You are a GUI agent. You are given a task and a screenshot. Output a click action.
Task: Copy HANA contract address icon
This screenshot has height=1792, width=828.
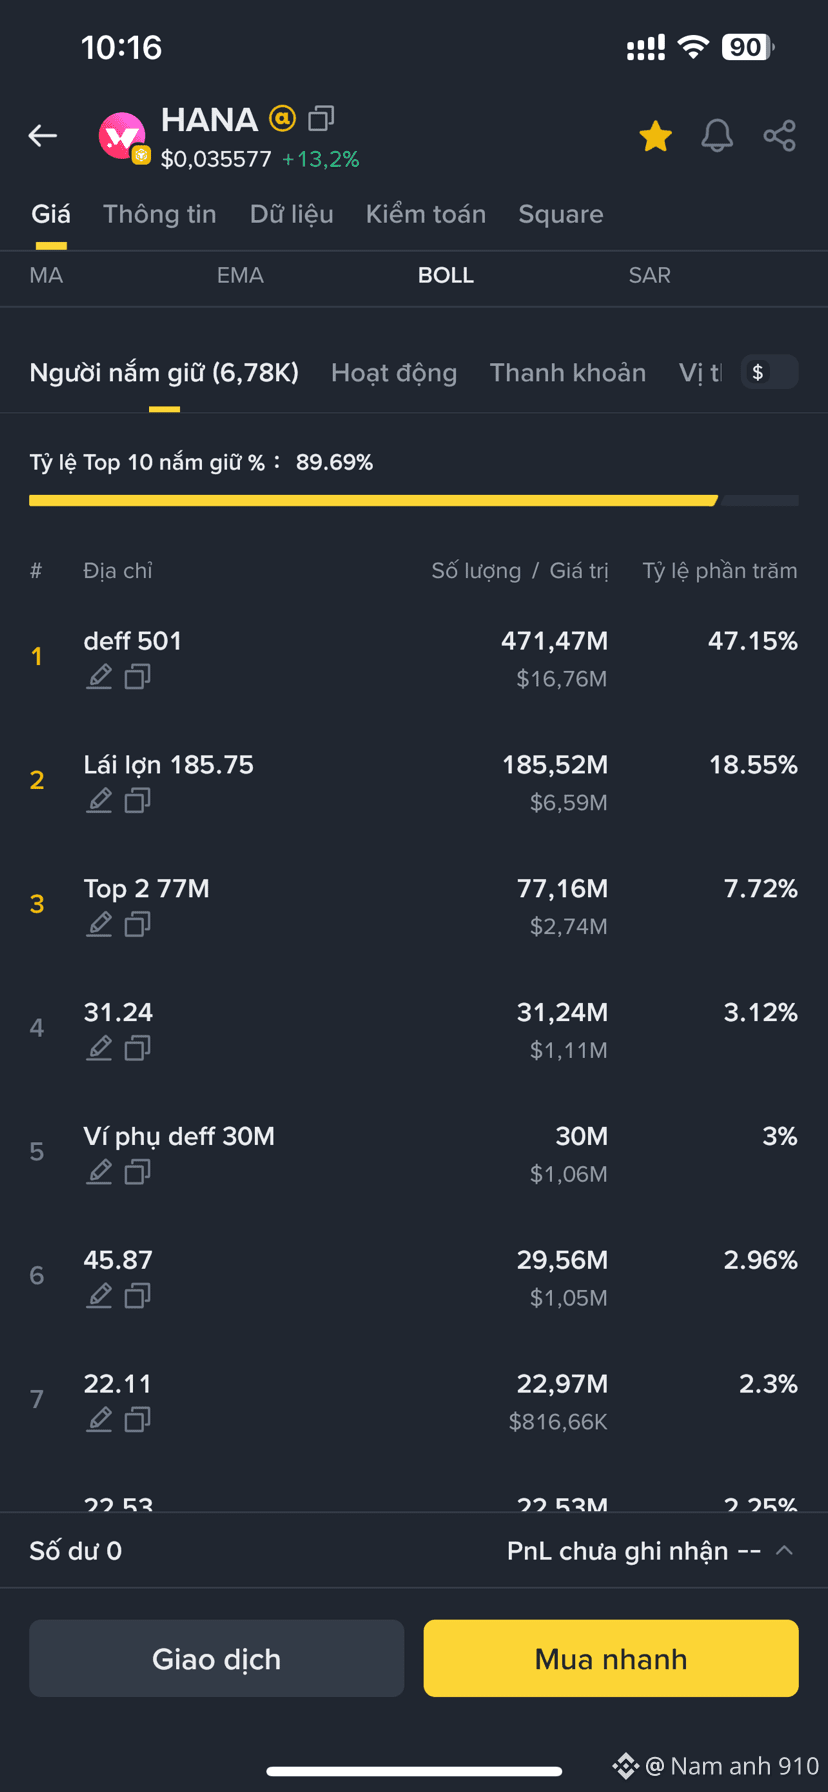321,119
